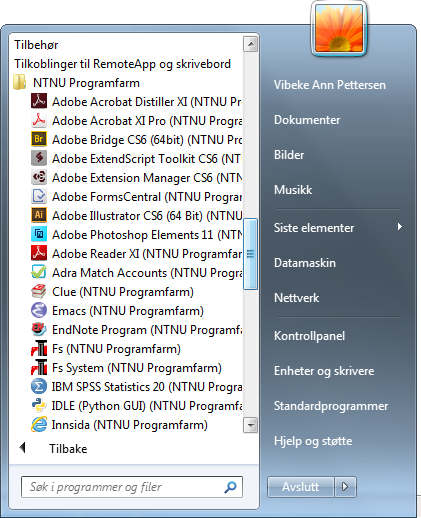
Task: Go back with Tilbake
Action: click(x=68, y=449)
